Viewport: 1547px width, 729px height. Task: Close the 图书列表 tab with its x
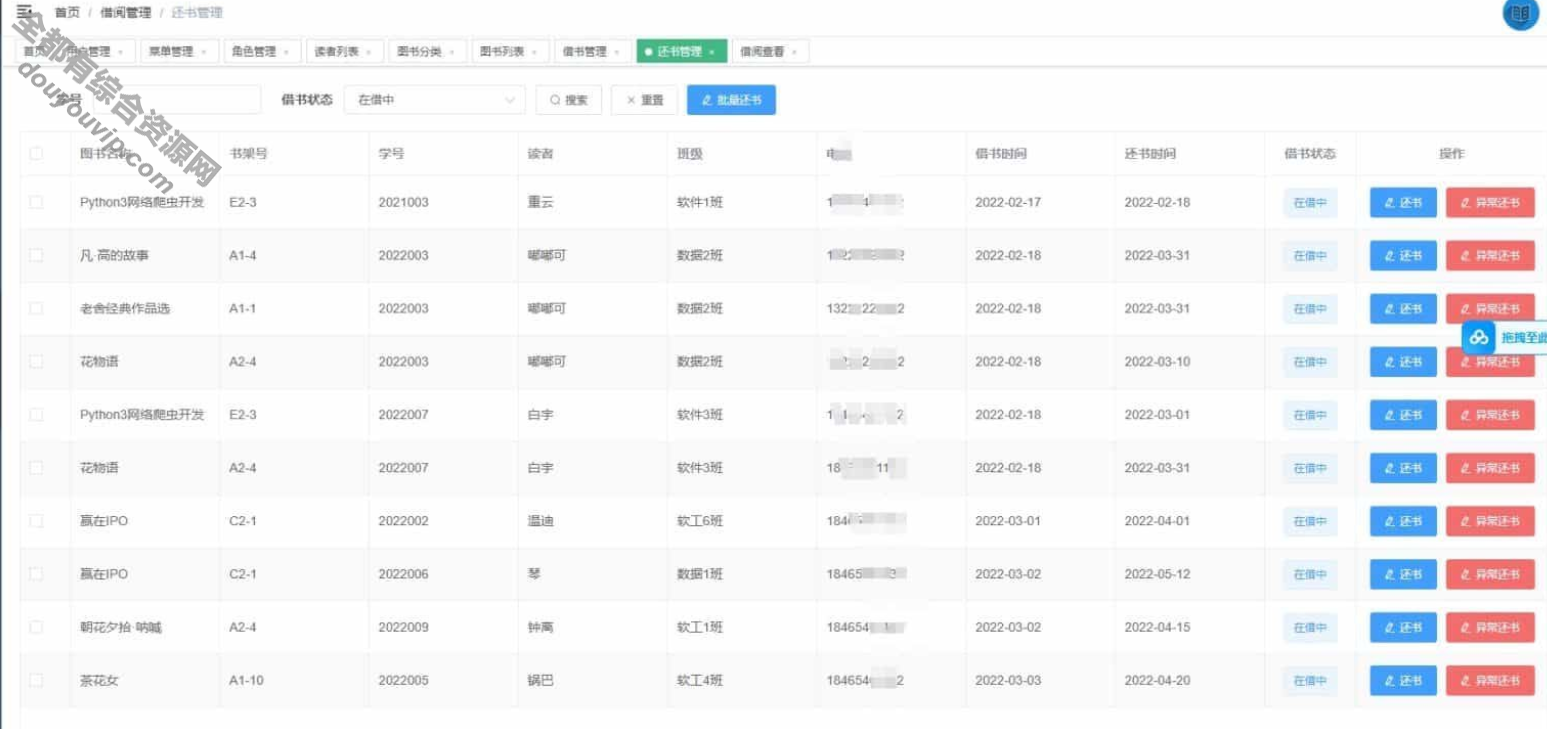point(534,52)
